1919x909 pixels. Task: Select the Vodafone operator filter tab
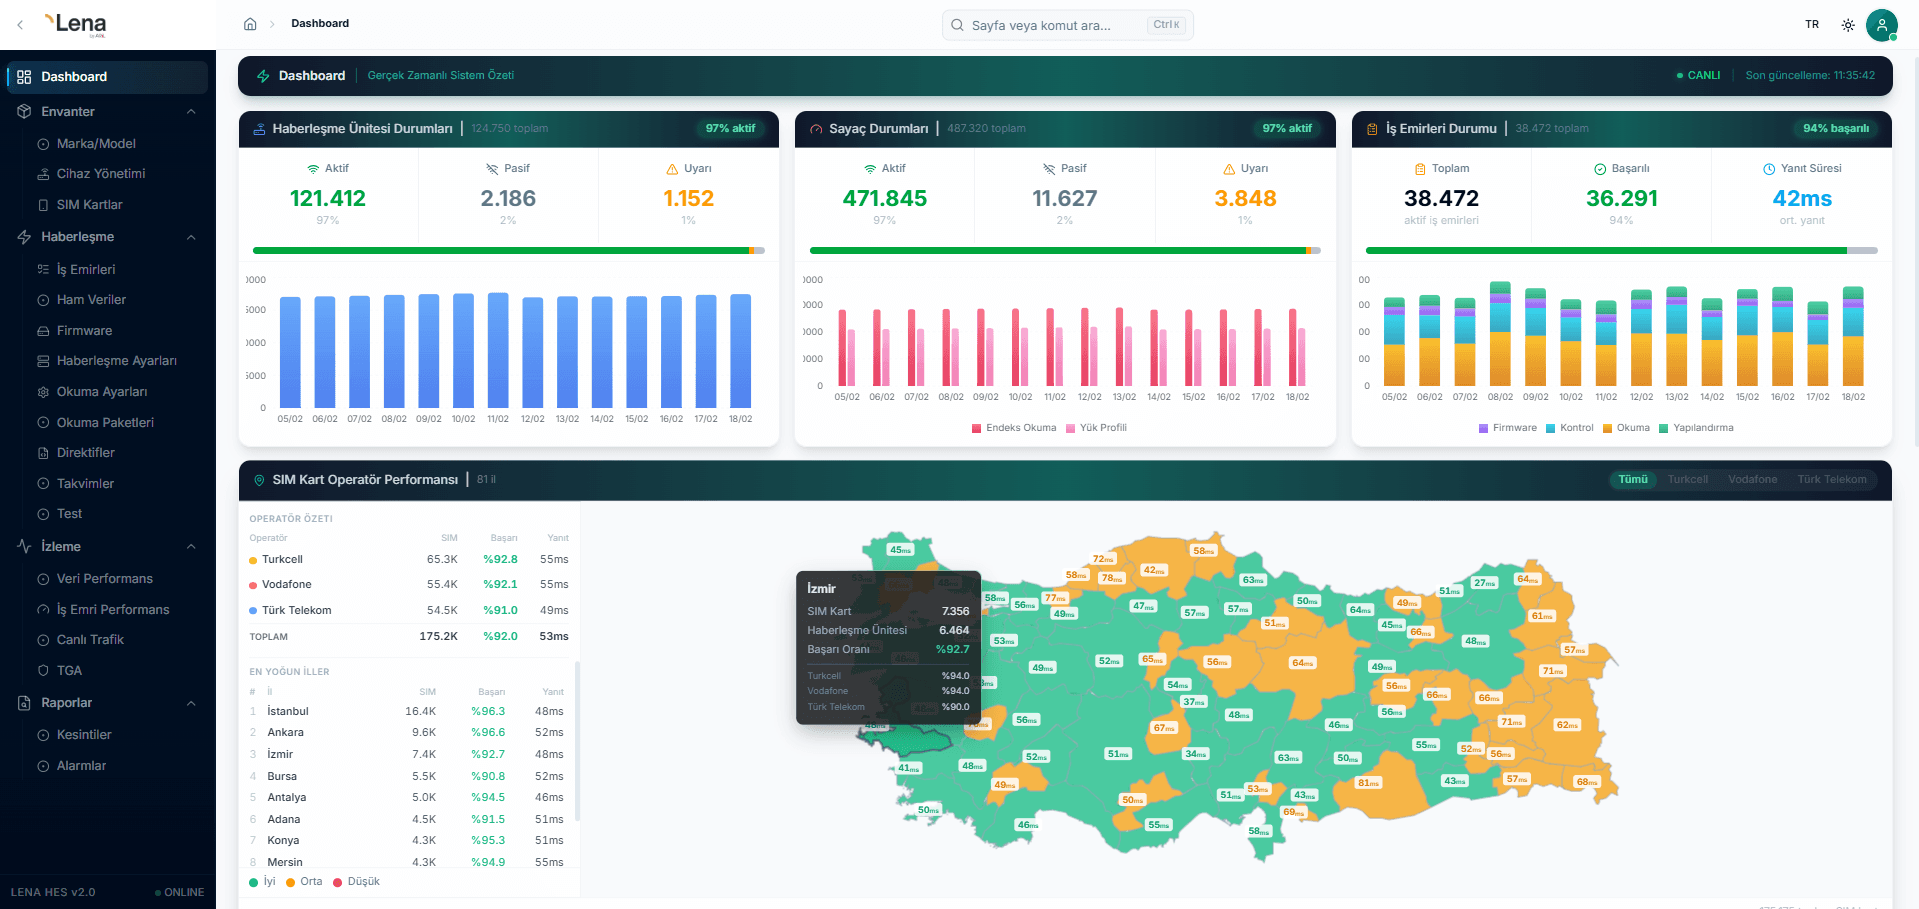click(1752, 480)
